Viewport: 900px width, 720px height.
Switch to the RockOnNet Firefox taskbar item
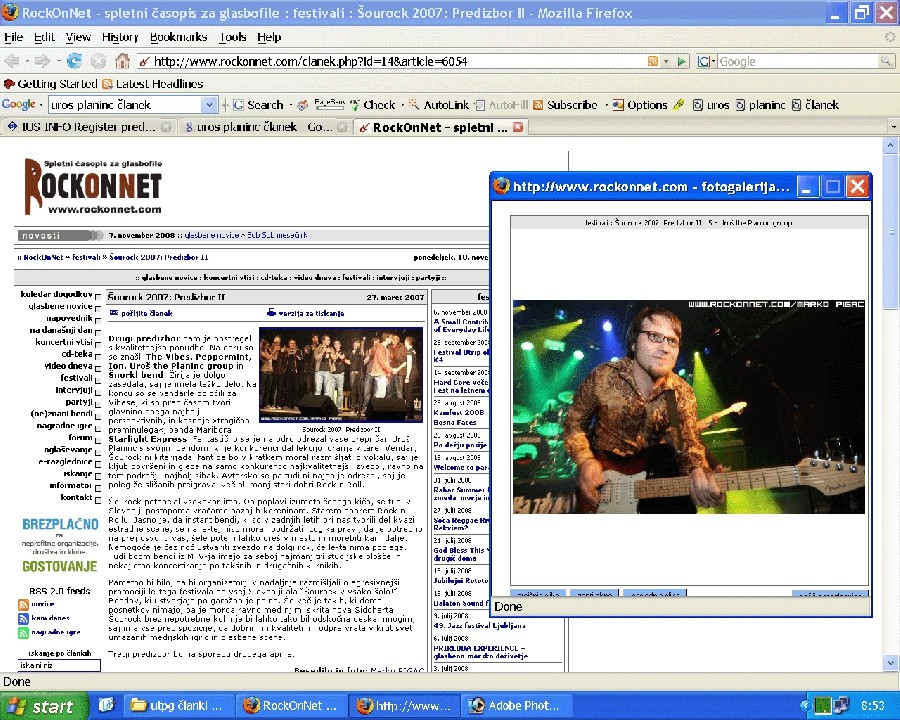292,706
